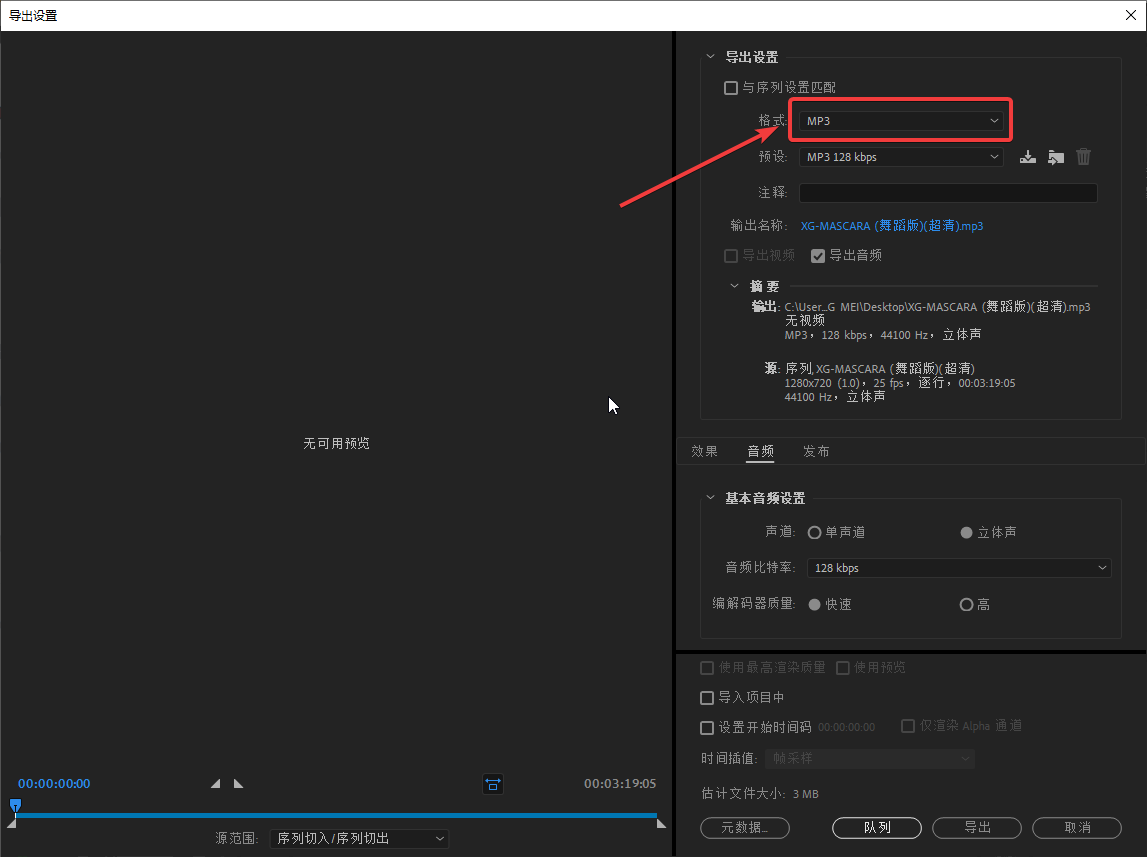Set in point marker icon

pyautogui.click(x=215, y=783)
